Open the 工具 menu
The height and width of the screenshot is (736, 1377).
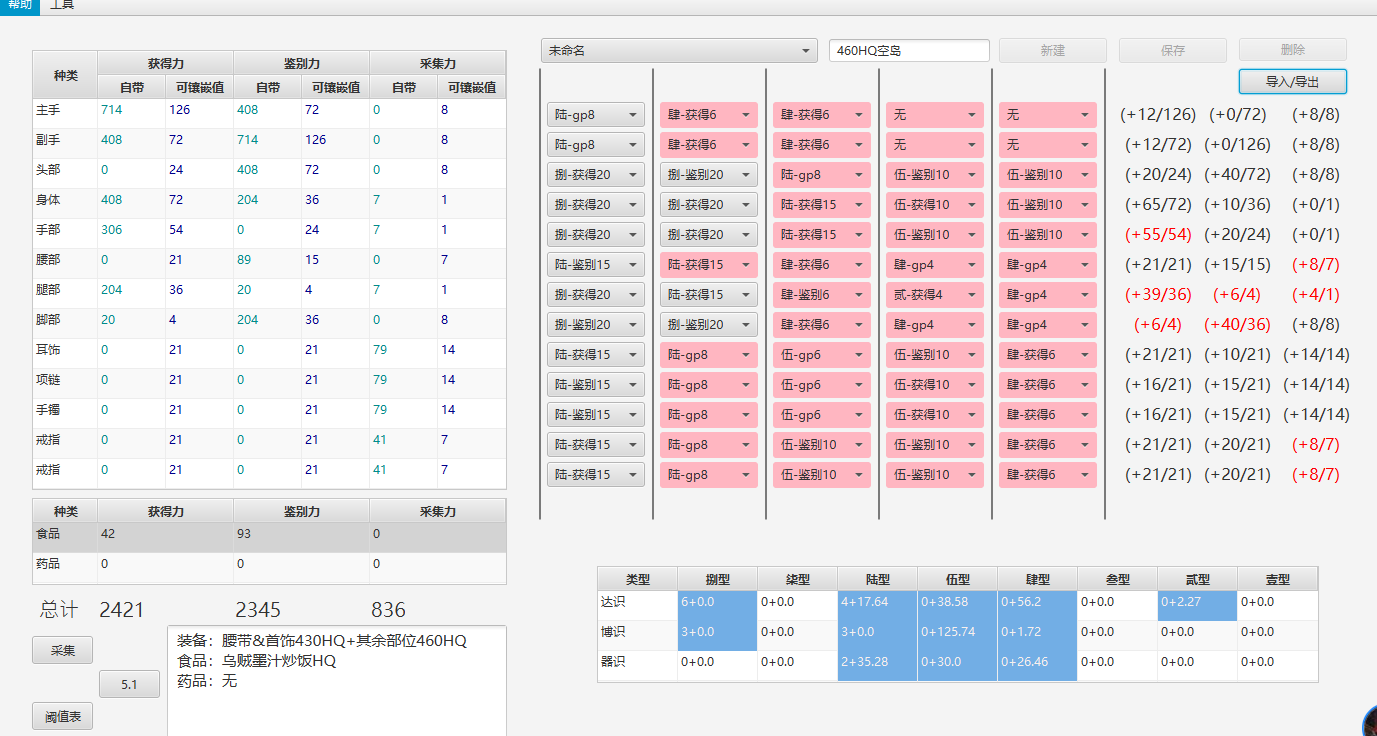pyautogui.click(x=62, y=5)
